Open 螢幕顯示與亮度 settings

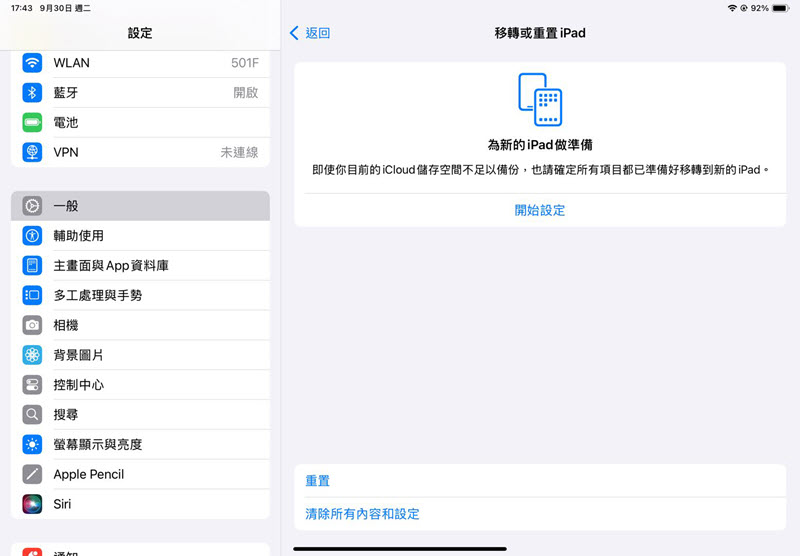pos(140,444)
